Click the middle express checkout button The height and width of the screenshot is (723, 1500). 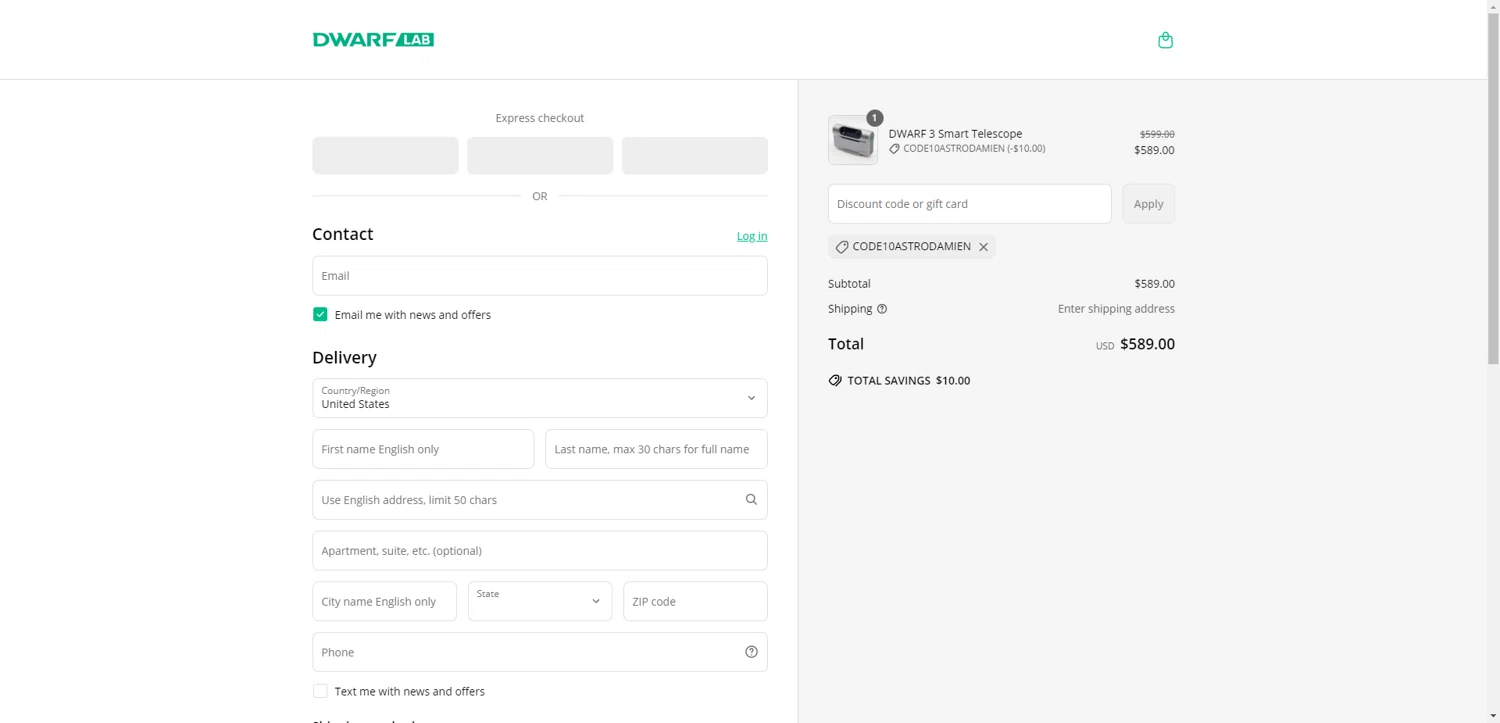click(540, 156)
